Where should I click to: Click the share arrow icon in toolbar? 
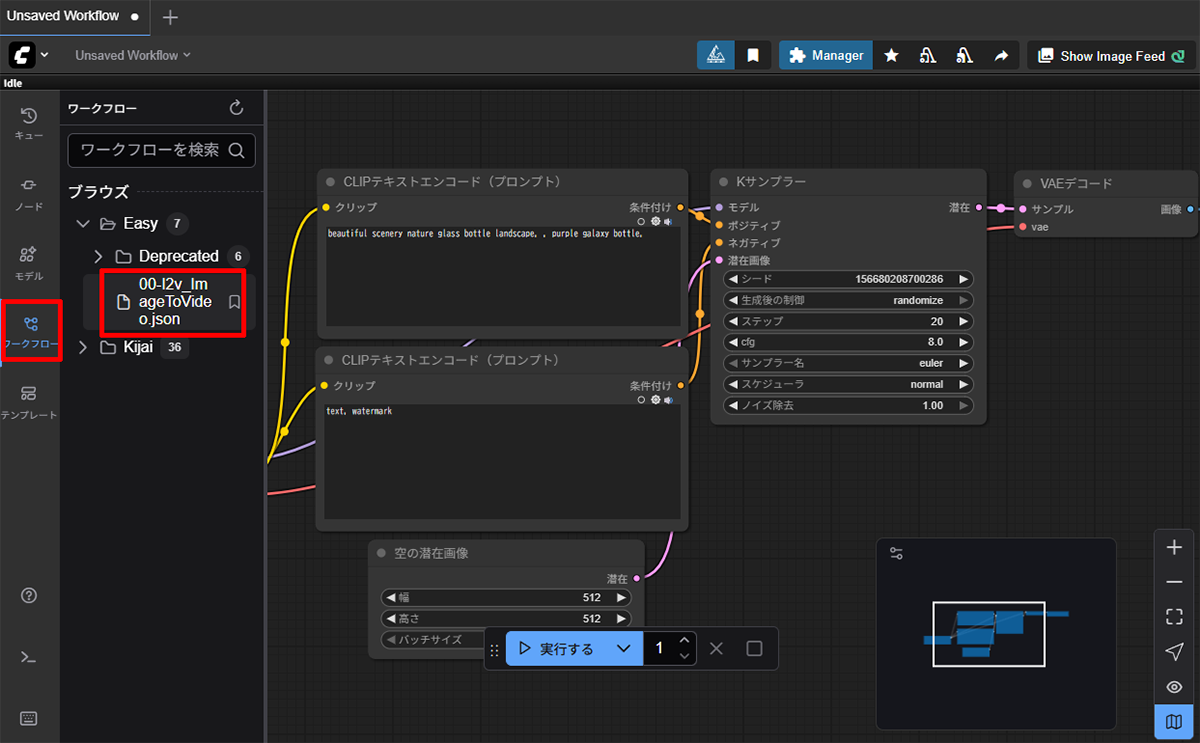click(x=1001, y=56)
